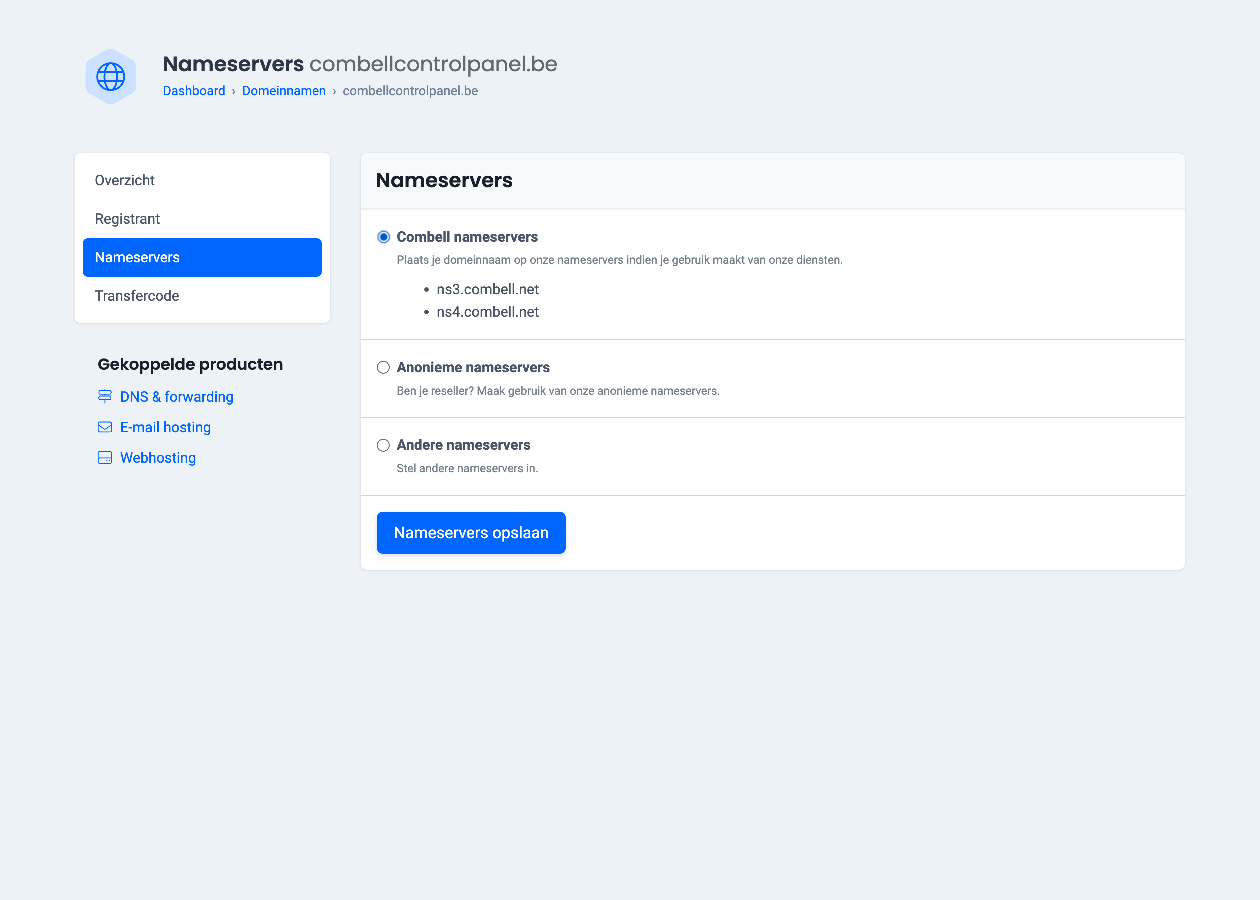Open the Registrant sidebar item
Image resolution: width=1260 pixels, height=900 pixels.
point(202,219)
